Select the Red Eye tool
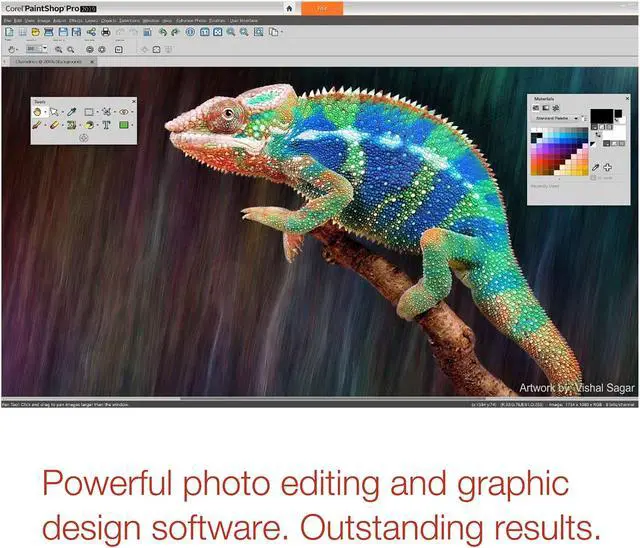 [x=124, y=112]
